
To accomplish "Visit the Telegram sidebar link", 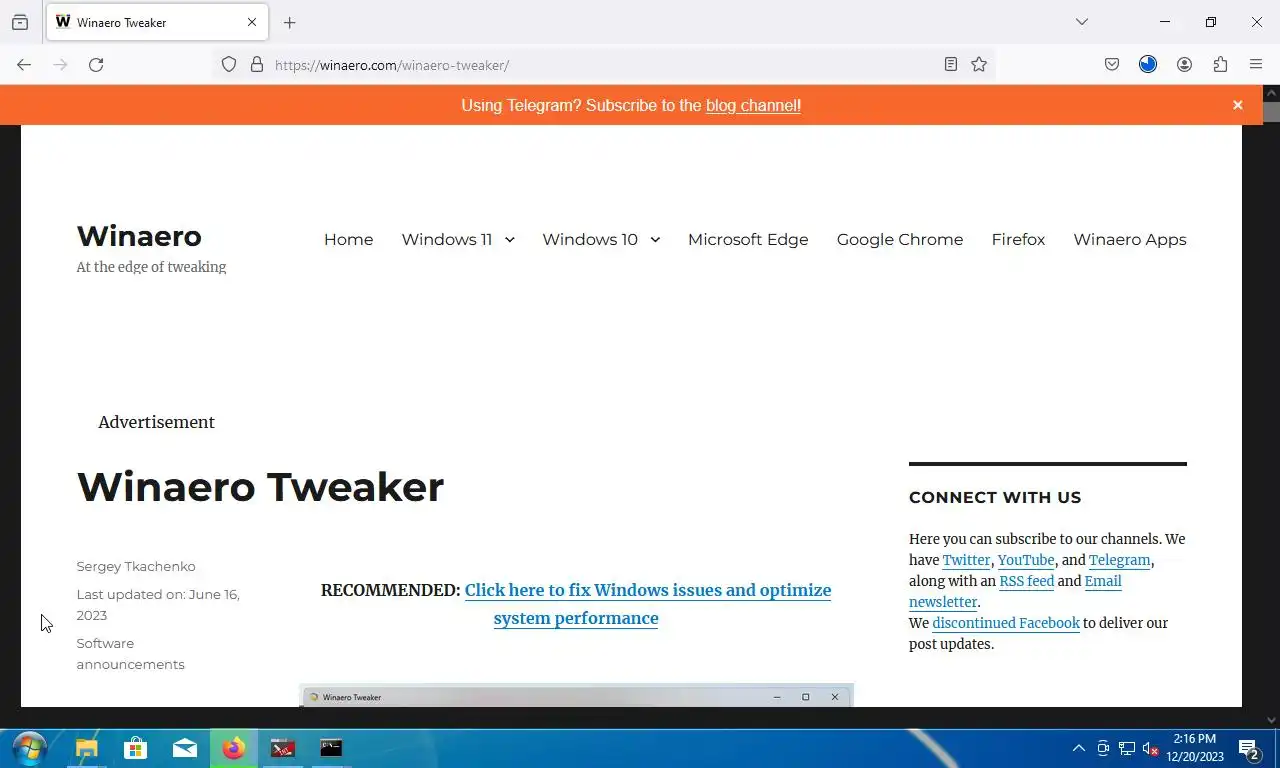I will click(x=1119, y=560).
